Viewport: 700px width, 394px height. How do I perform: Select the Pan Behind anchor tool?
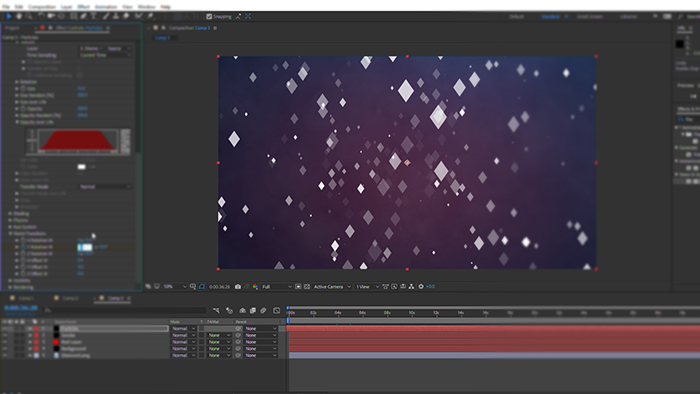click(62, 16)
